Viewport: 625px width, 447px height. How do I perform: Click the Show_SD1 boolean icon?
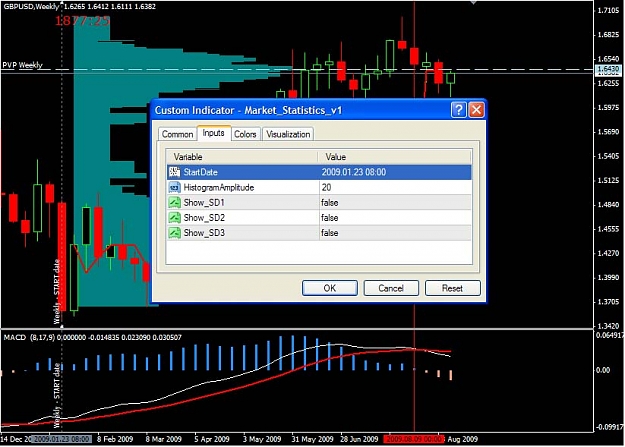click(174, 202)
